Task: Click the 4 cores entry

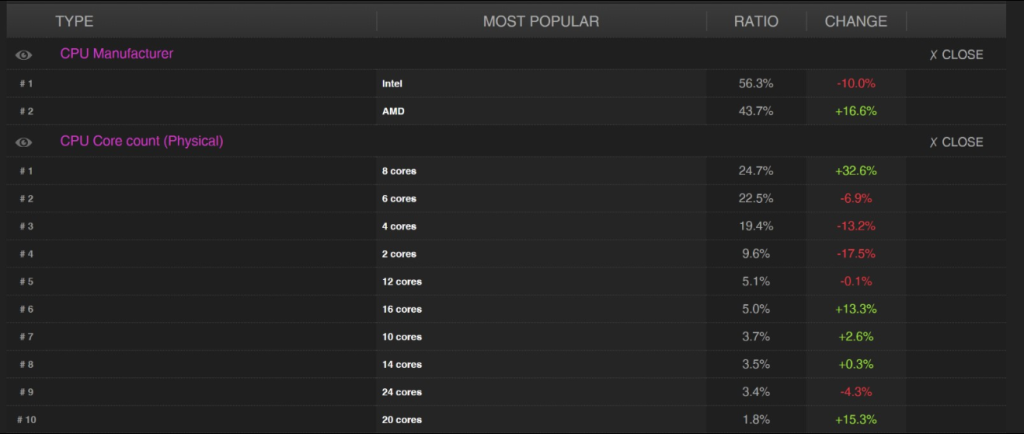Action: [399, 226]
